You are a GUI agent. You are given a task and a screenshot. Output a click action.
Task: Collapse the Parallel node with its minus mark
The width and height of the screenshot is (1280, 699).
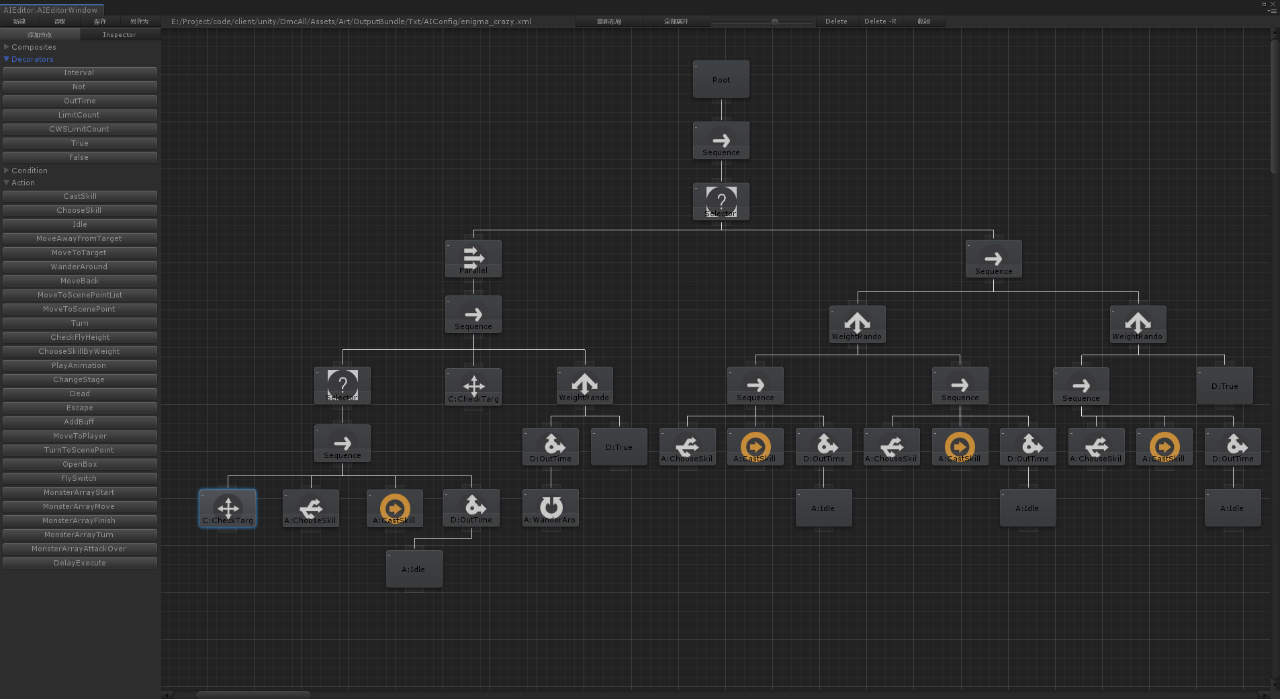[449, 244]
